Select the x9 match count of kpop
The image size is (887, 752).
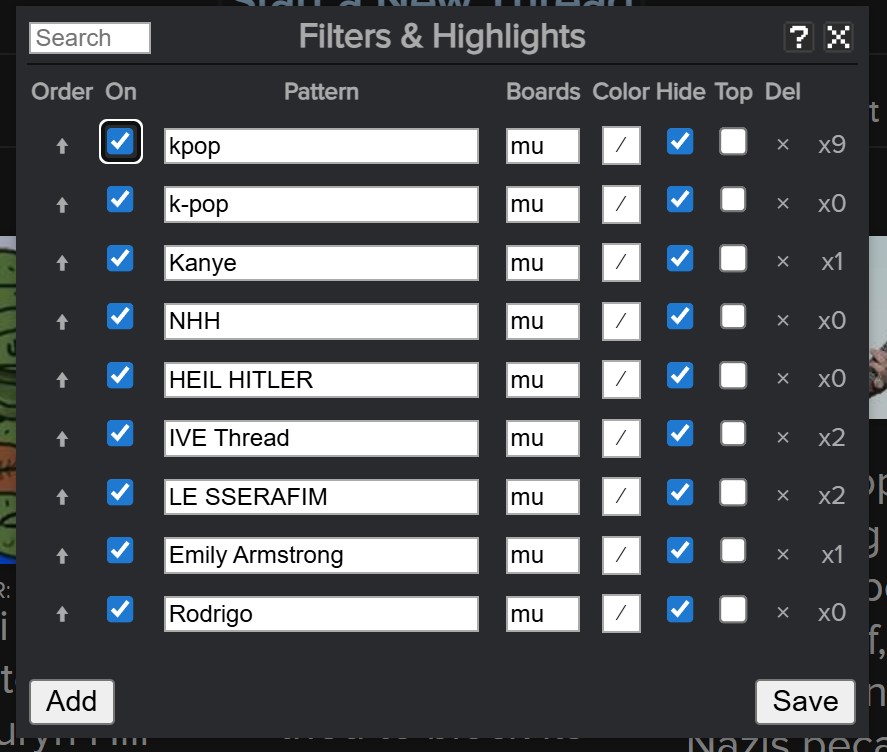pos(832,145)
